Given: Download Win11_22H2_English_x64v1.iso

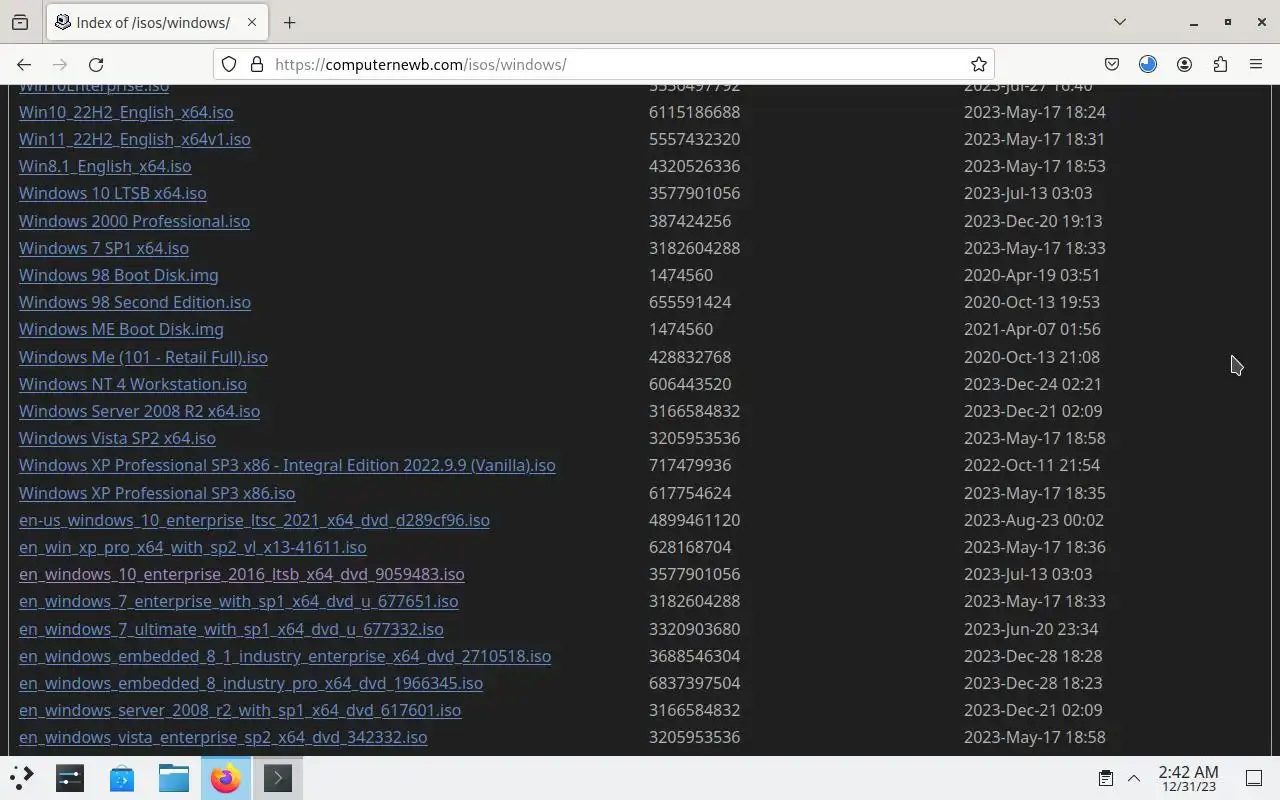Looking at the screenshot, I should click(x=135, y=139).
